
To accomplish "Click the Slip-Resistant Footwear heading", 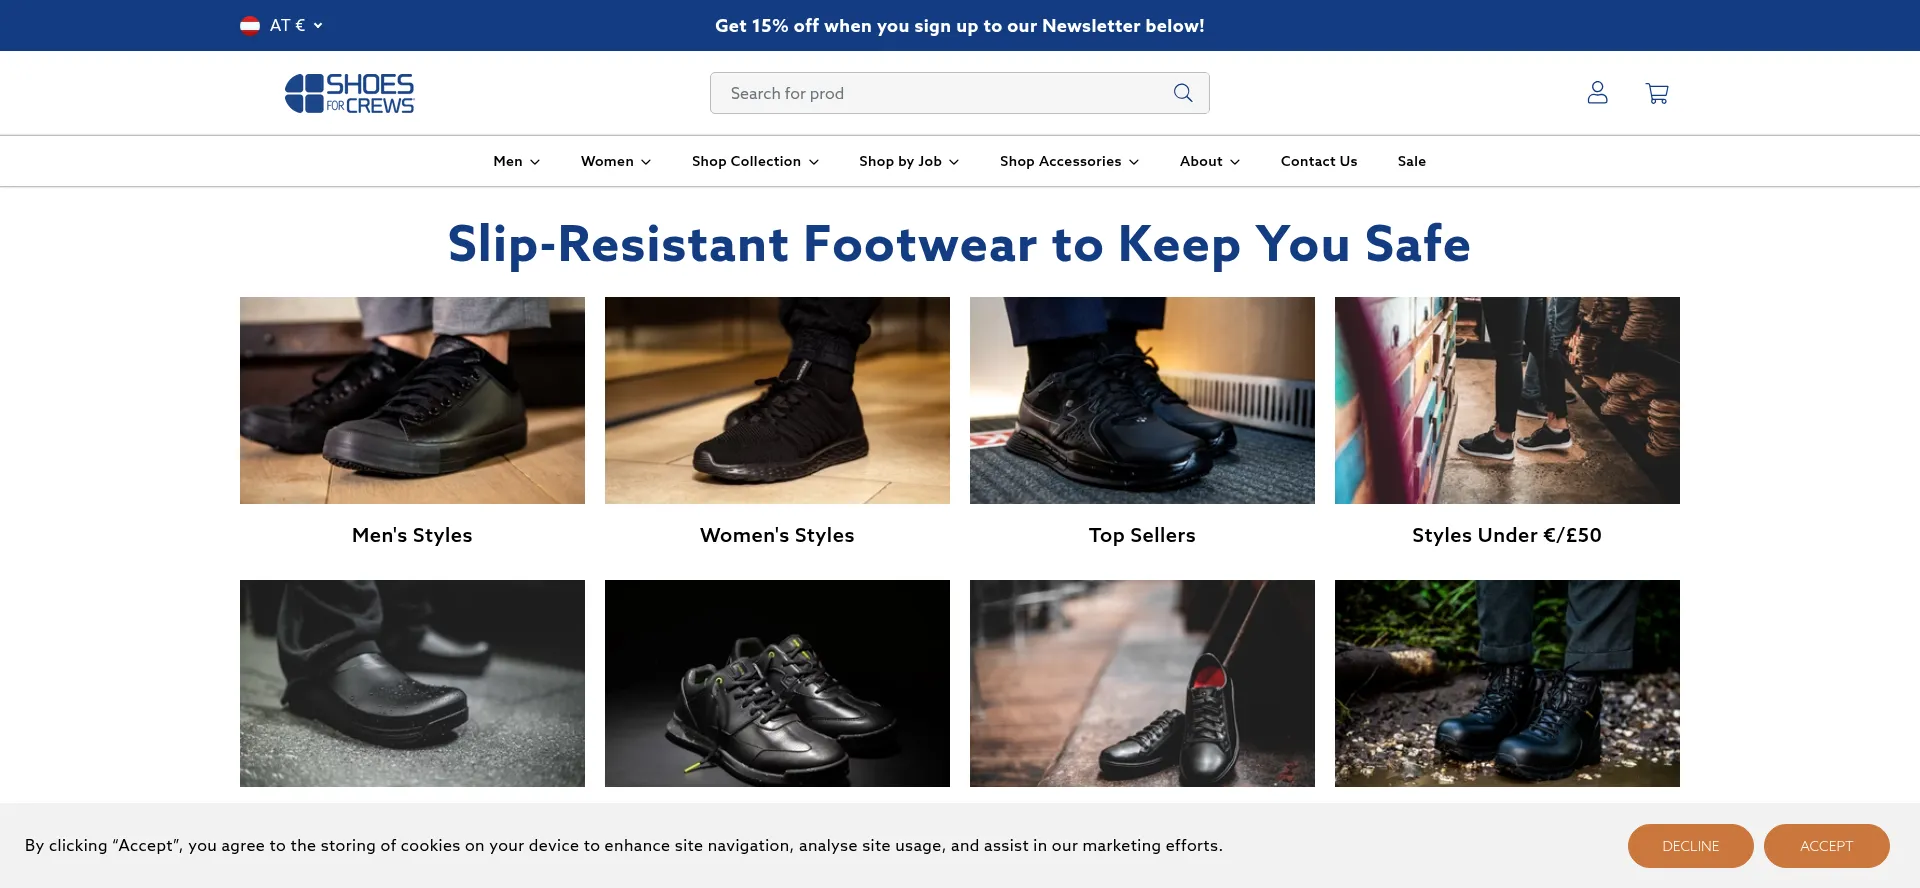I will [x=960, y=244].
